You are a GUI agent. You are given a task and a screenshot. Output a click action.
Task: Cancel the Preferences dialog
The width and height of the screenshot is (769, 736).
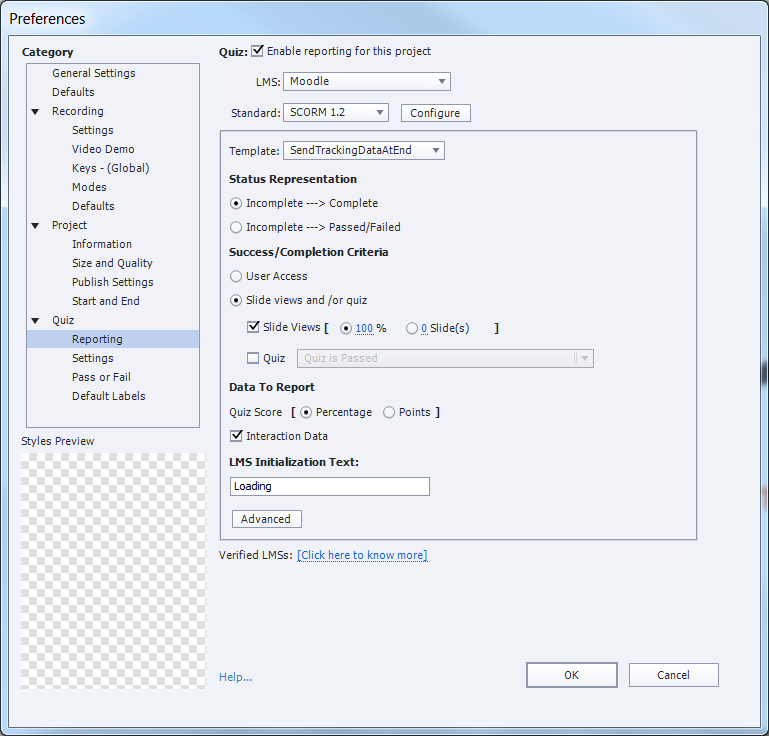[674, 675]
